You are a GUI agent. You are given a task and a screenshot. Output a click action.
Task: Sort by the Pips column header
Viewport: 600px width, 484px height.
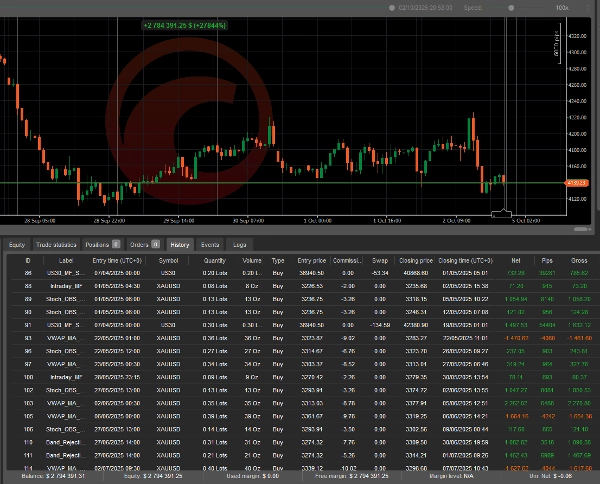[x=547, y=261]
